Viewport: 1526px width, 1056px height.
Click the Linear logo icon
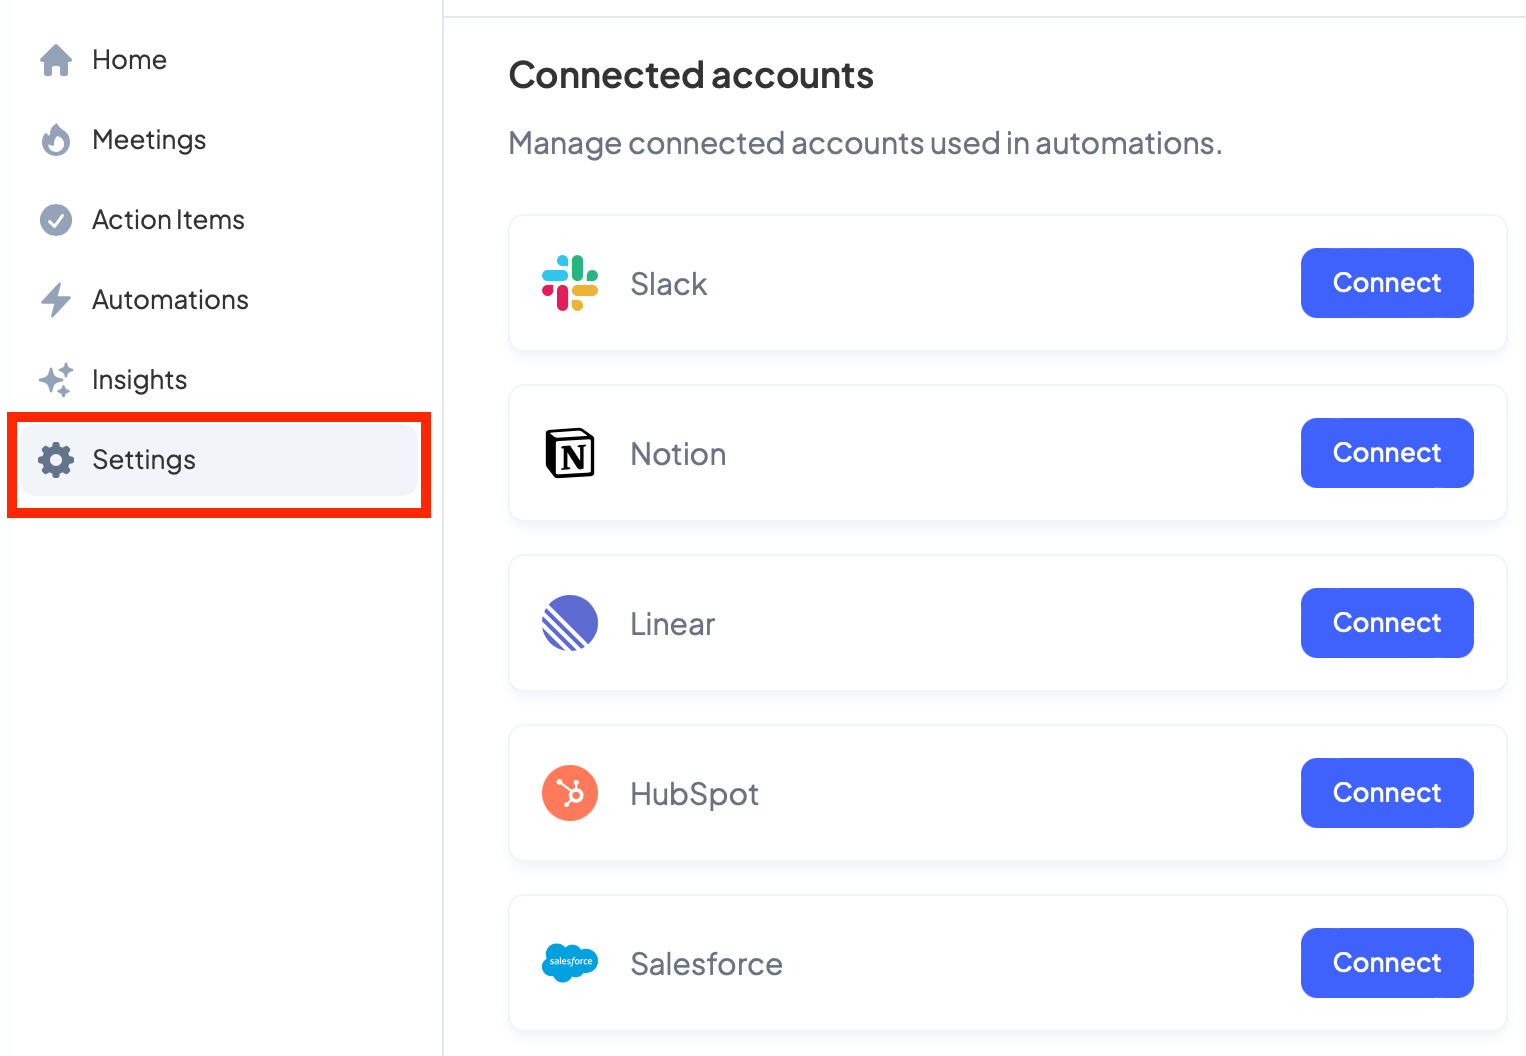(x=570, y=623)
